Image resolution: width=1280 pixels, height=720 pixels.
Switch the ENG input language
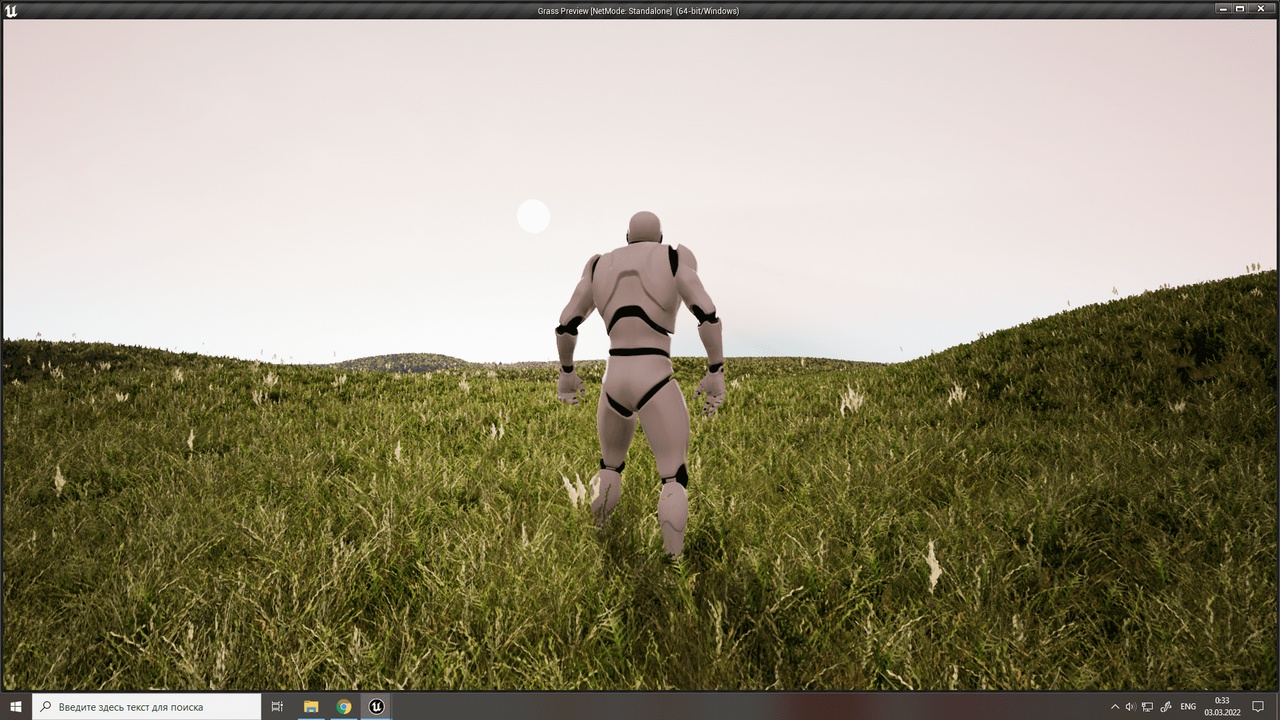pyautogui.click(x=1188, y=707)
